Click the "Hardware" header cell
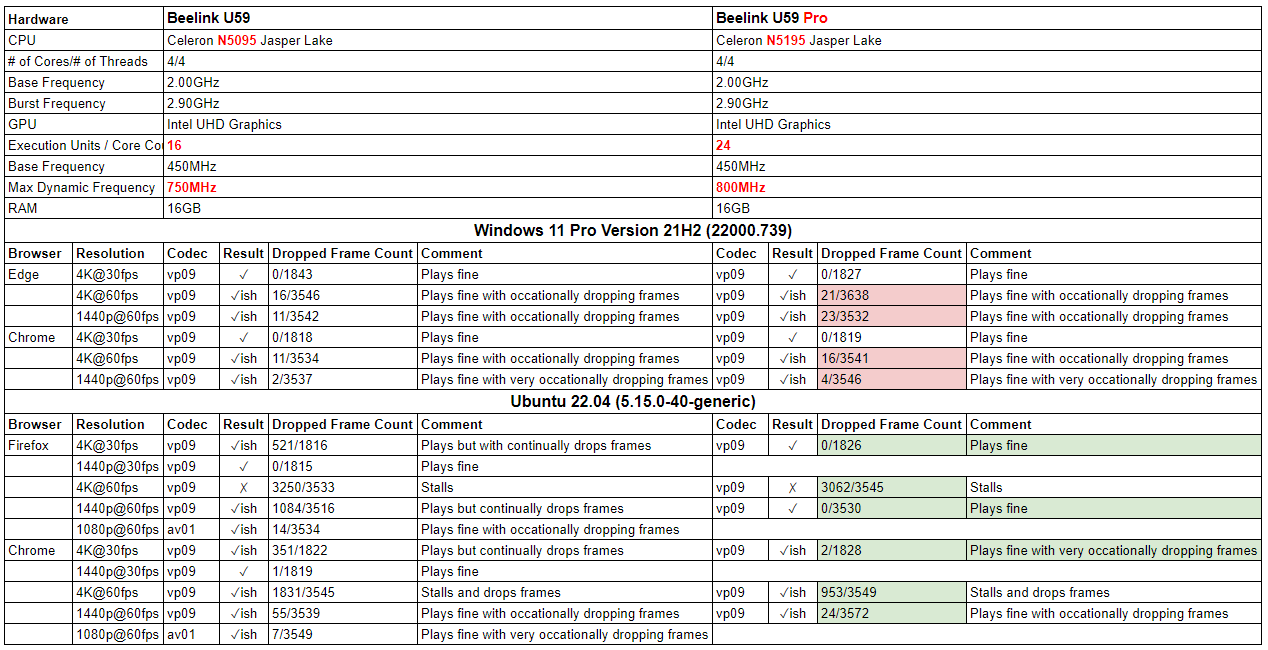The image size is (1268, 650). [x=84, y=19]
